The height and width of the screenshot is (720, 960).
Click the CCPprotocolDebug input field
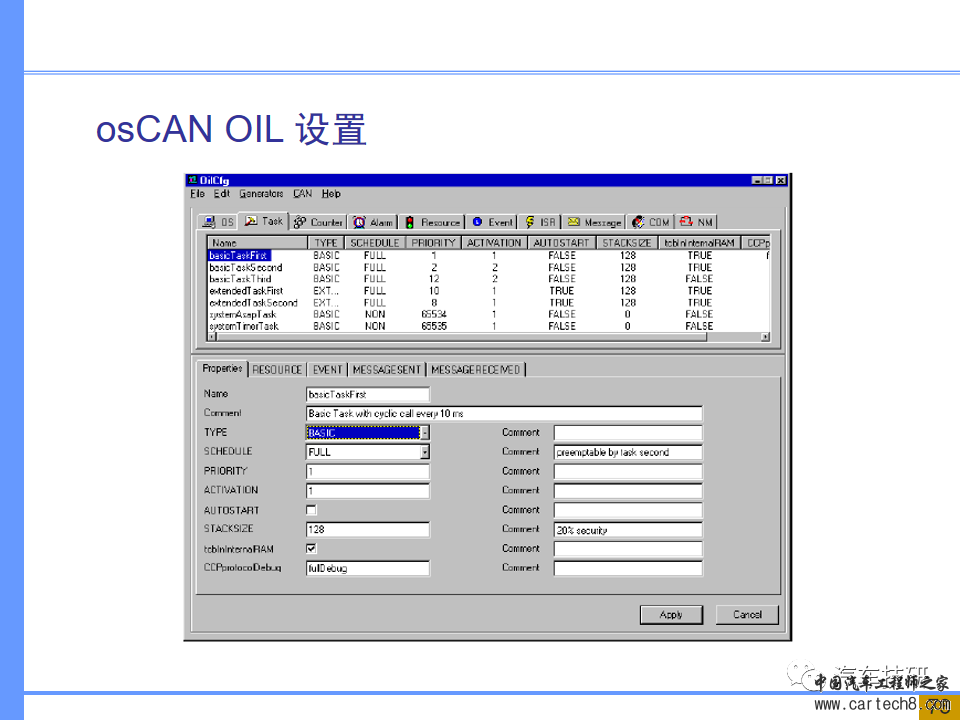click(368, 568)
